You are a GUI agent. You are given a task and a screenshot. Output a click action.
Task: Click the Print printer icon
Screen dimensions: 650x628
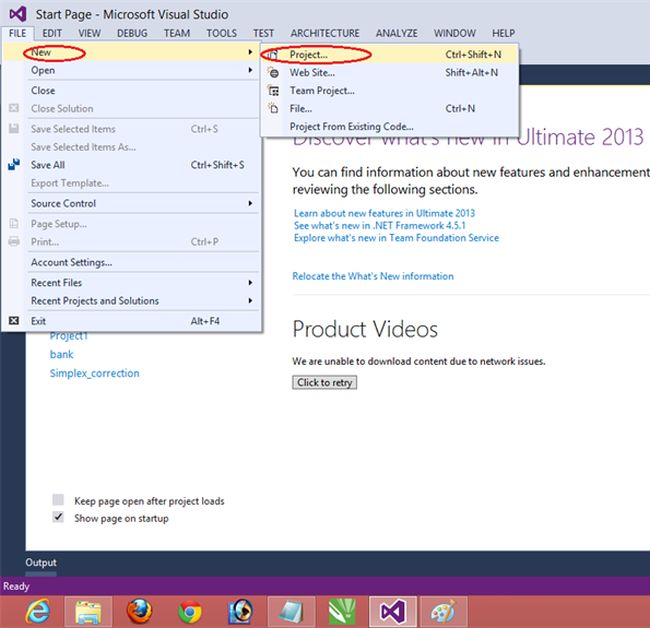point(14,242)
